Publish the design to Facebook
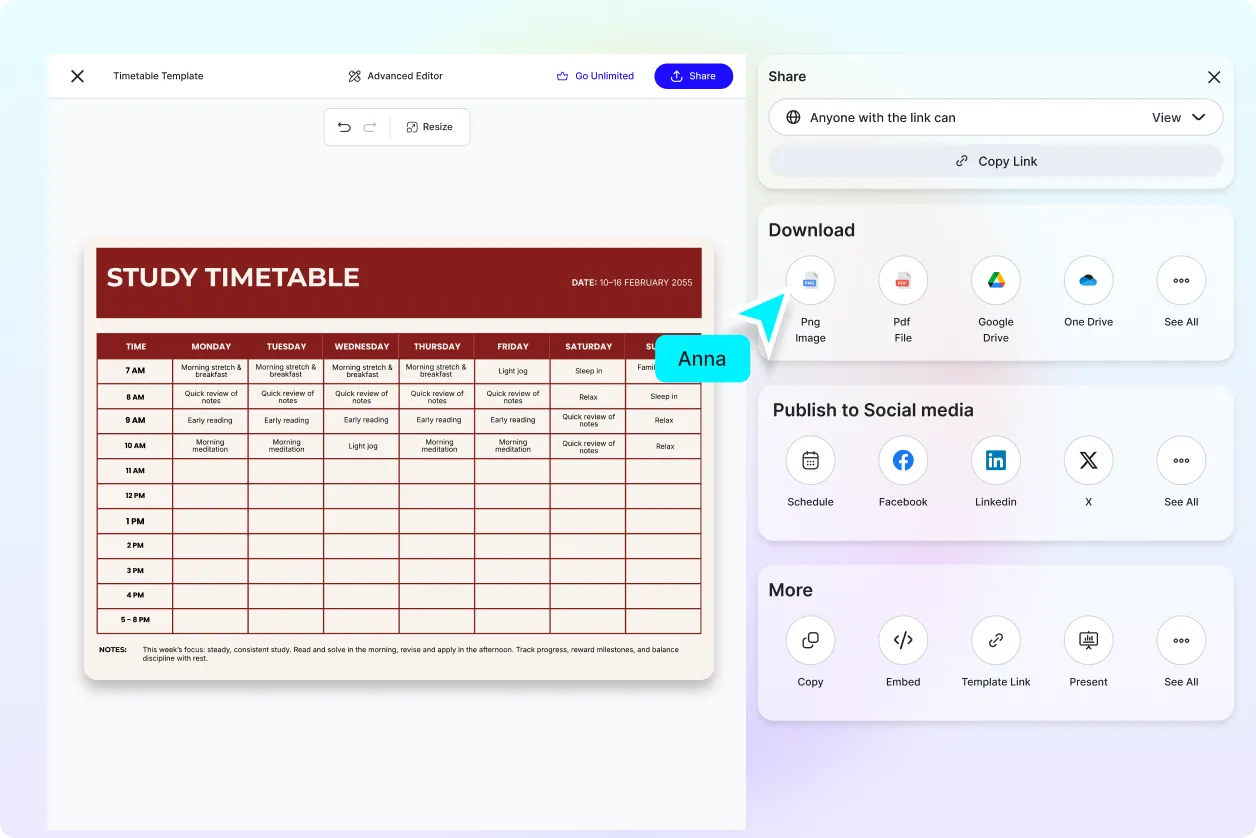 [x=902, y=460]
